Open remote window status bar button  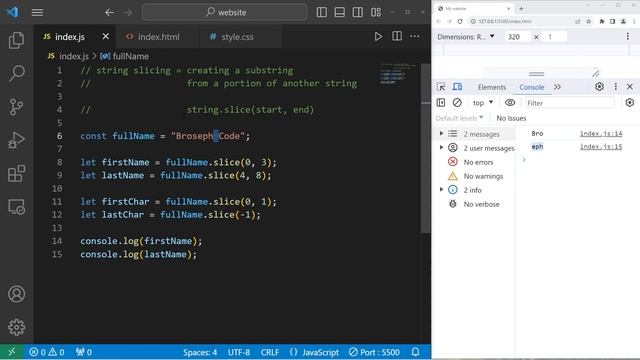coord(11,352)
